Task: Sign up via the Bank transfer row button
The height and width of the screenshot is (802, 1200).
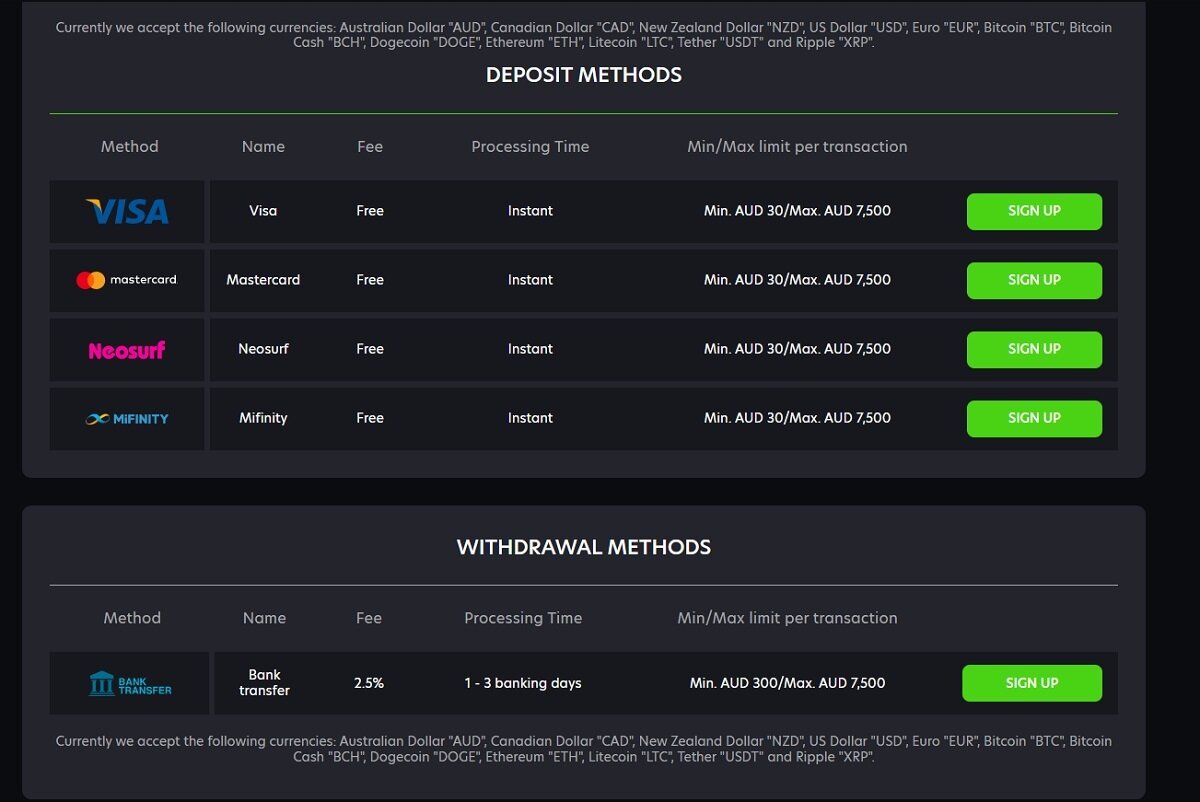Action: point(1032,683)
